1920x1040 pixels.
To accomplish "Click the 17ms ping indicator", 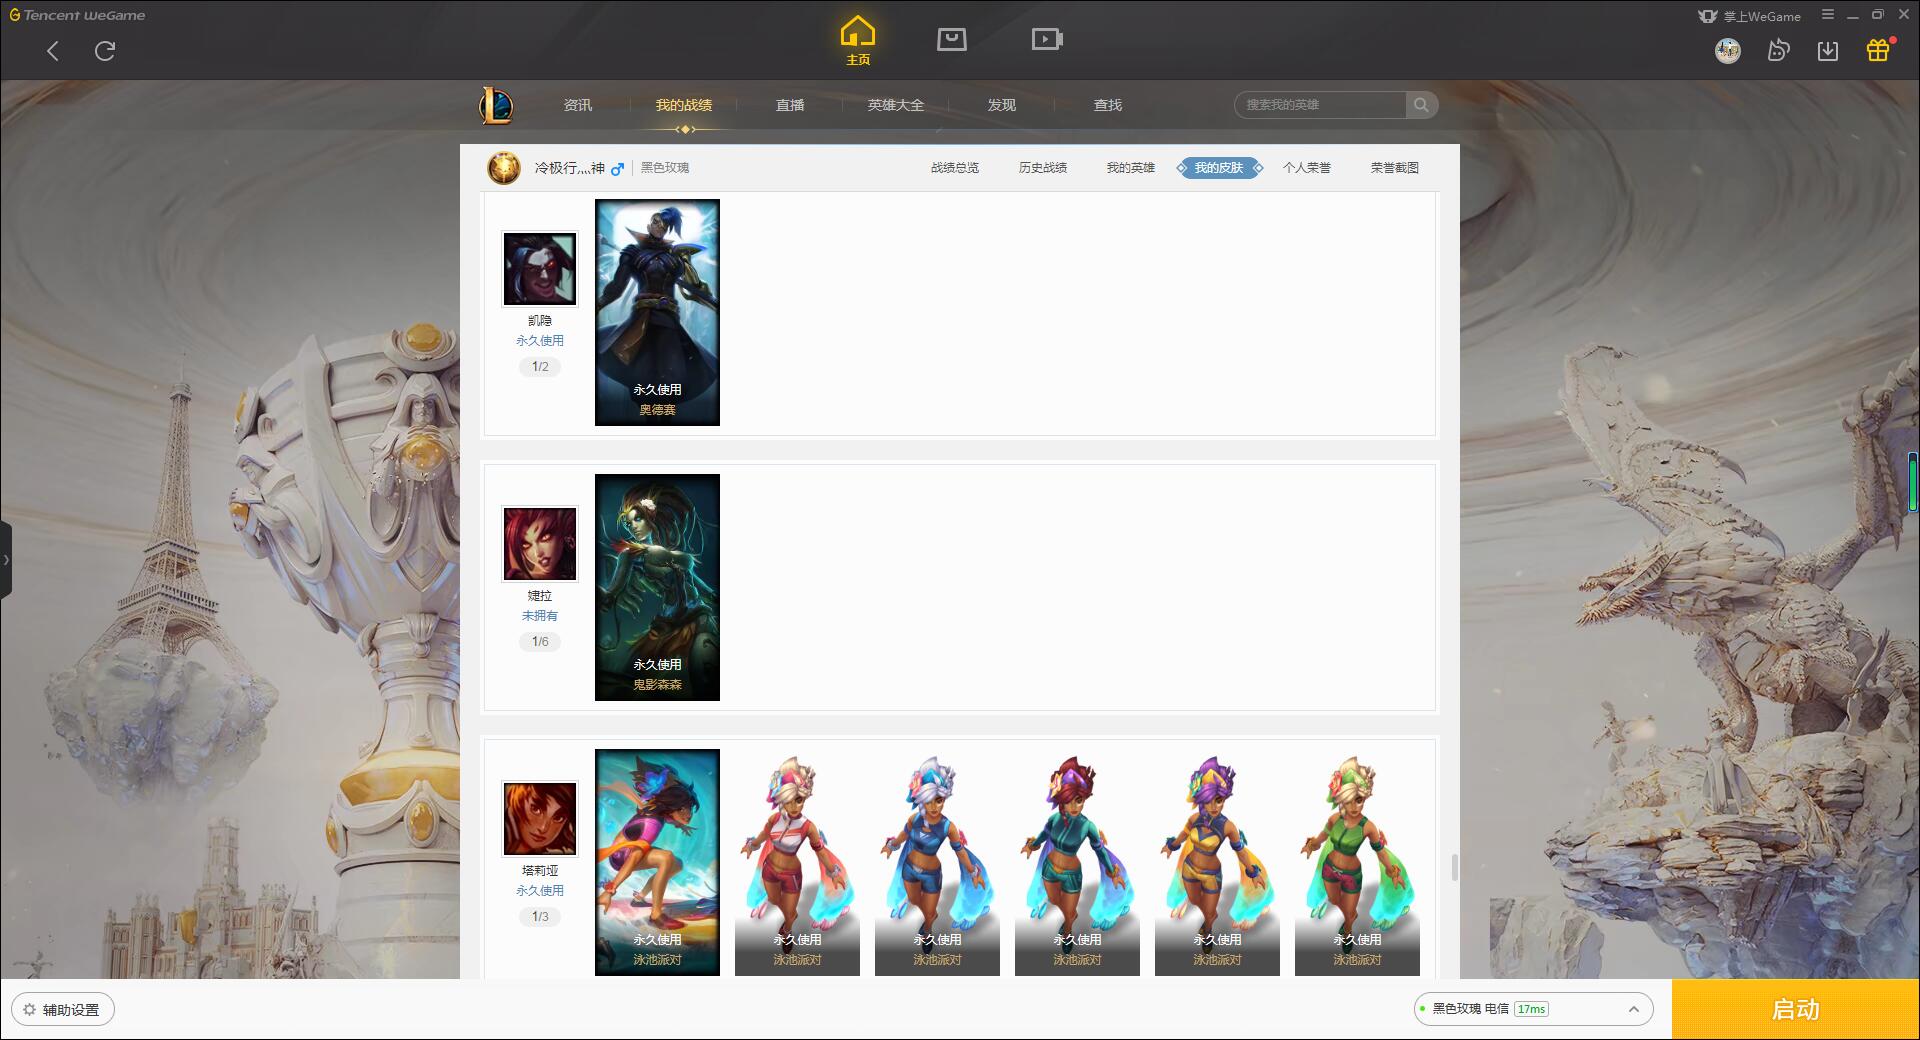I will tap(1531, 1009).
